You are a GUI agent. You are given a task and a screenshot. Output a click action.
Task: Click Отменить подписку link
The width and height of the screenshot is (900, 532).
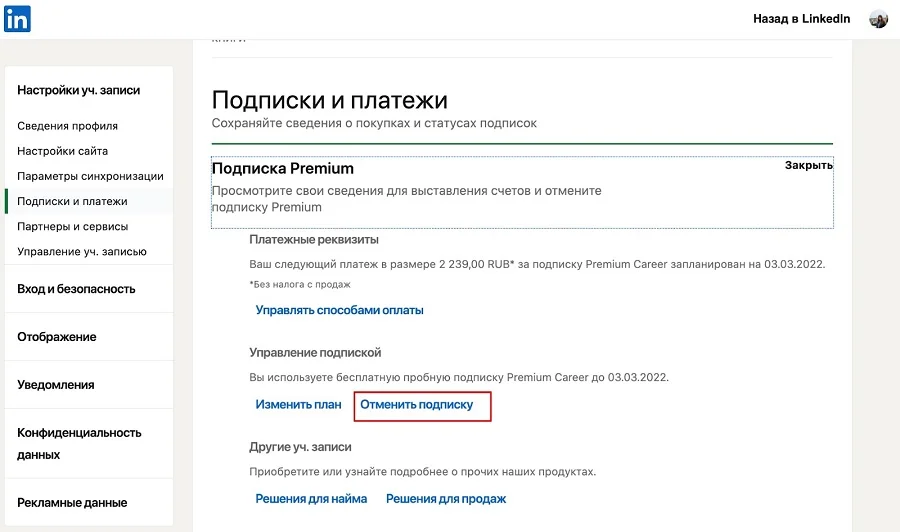coord(417,405)
